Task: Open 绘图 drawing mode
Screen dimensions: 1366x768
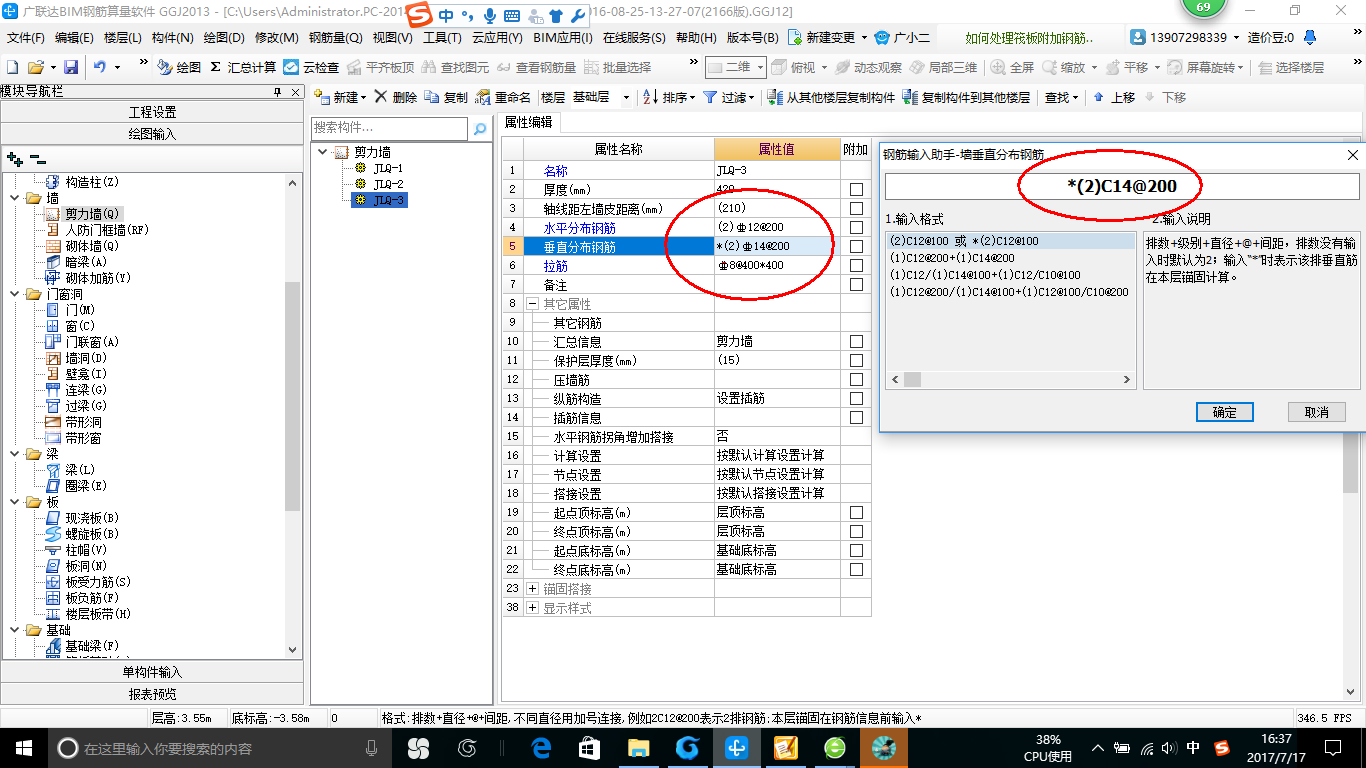Action: 179,67
